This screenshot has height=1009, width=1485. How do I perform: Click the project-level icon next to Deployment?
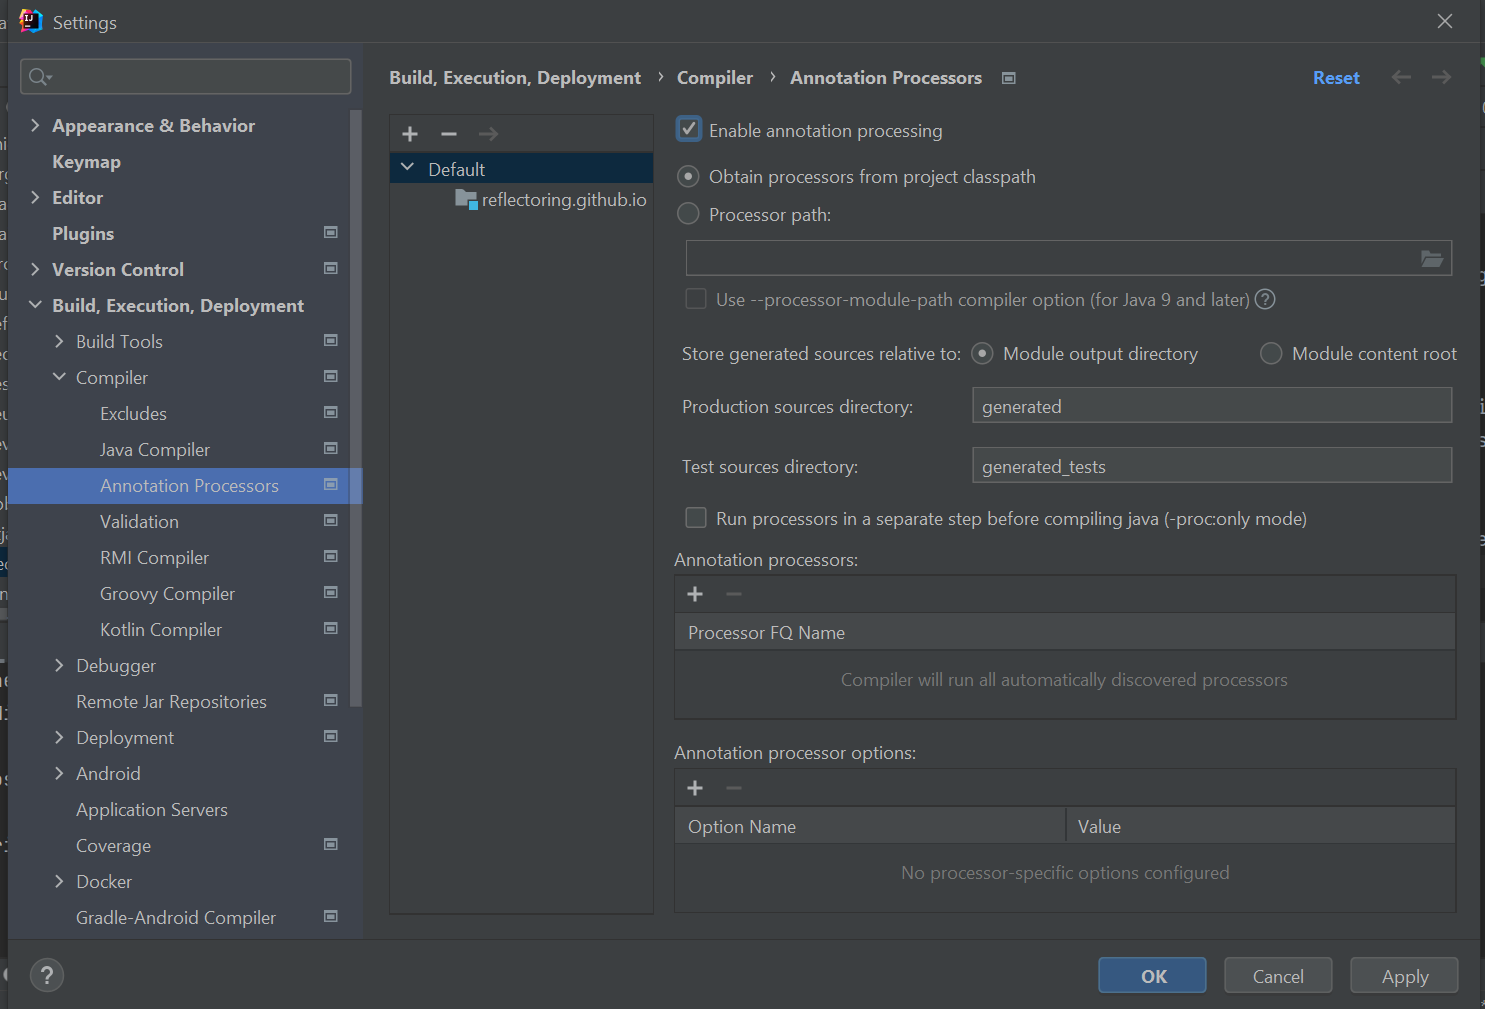click(x=331, y=736)
